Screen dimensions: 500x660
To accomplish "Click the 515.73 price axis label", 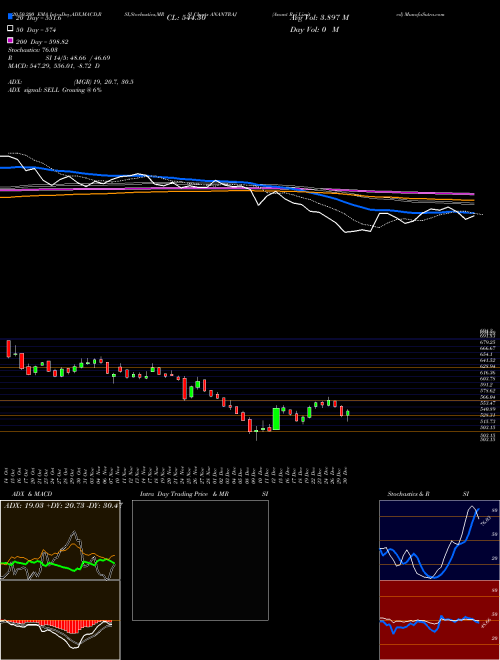I will [489, 421].
